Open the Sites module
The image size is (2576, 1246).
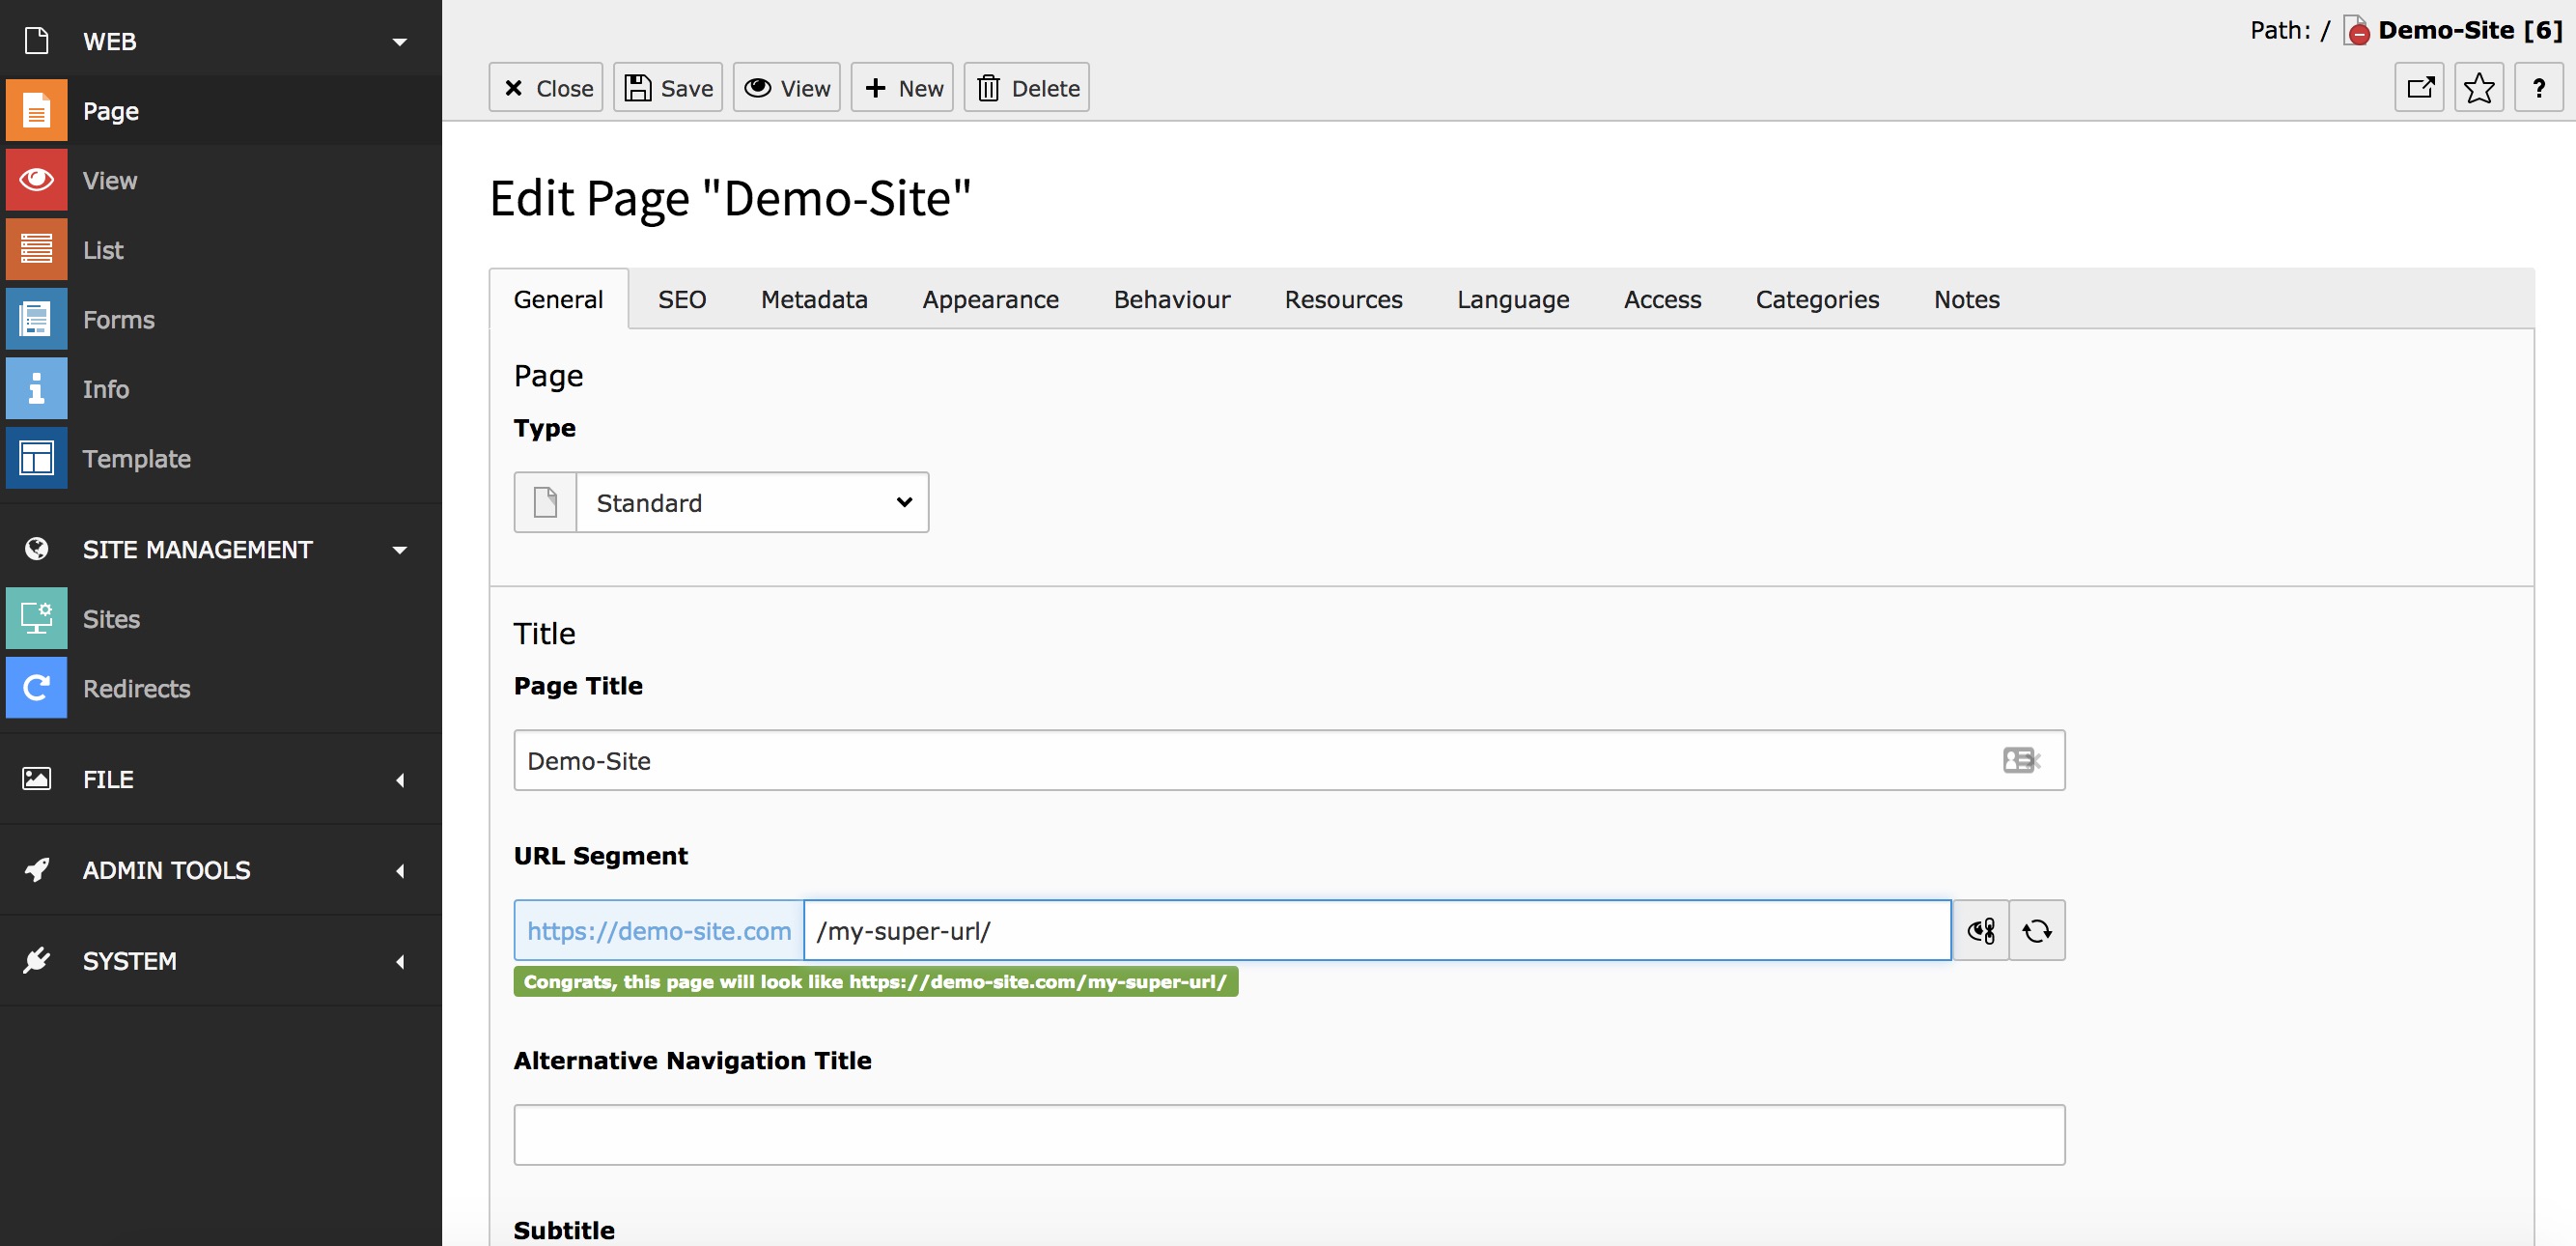click(221, 619)
